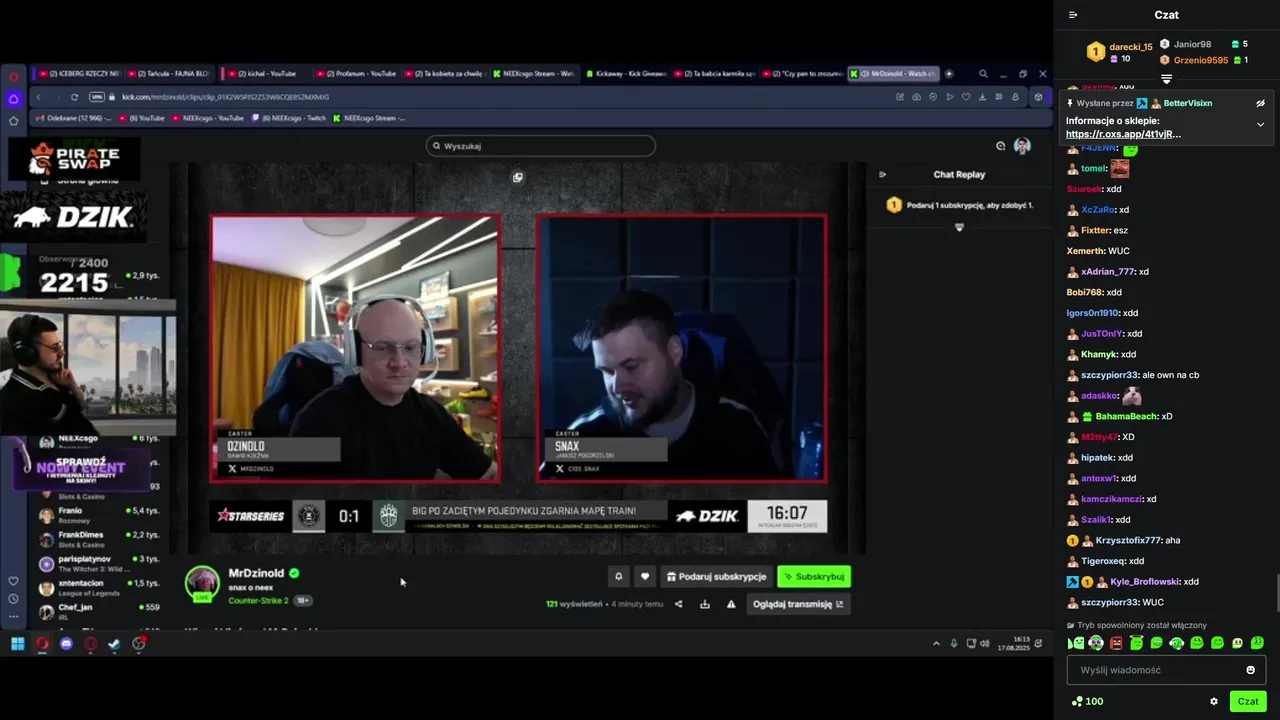Viewport: 1280px width, 720px height.
Task: Expand the gifter leaderboard arrow below darecki_15
Action: [x=1166, y=79]
